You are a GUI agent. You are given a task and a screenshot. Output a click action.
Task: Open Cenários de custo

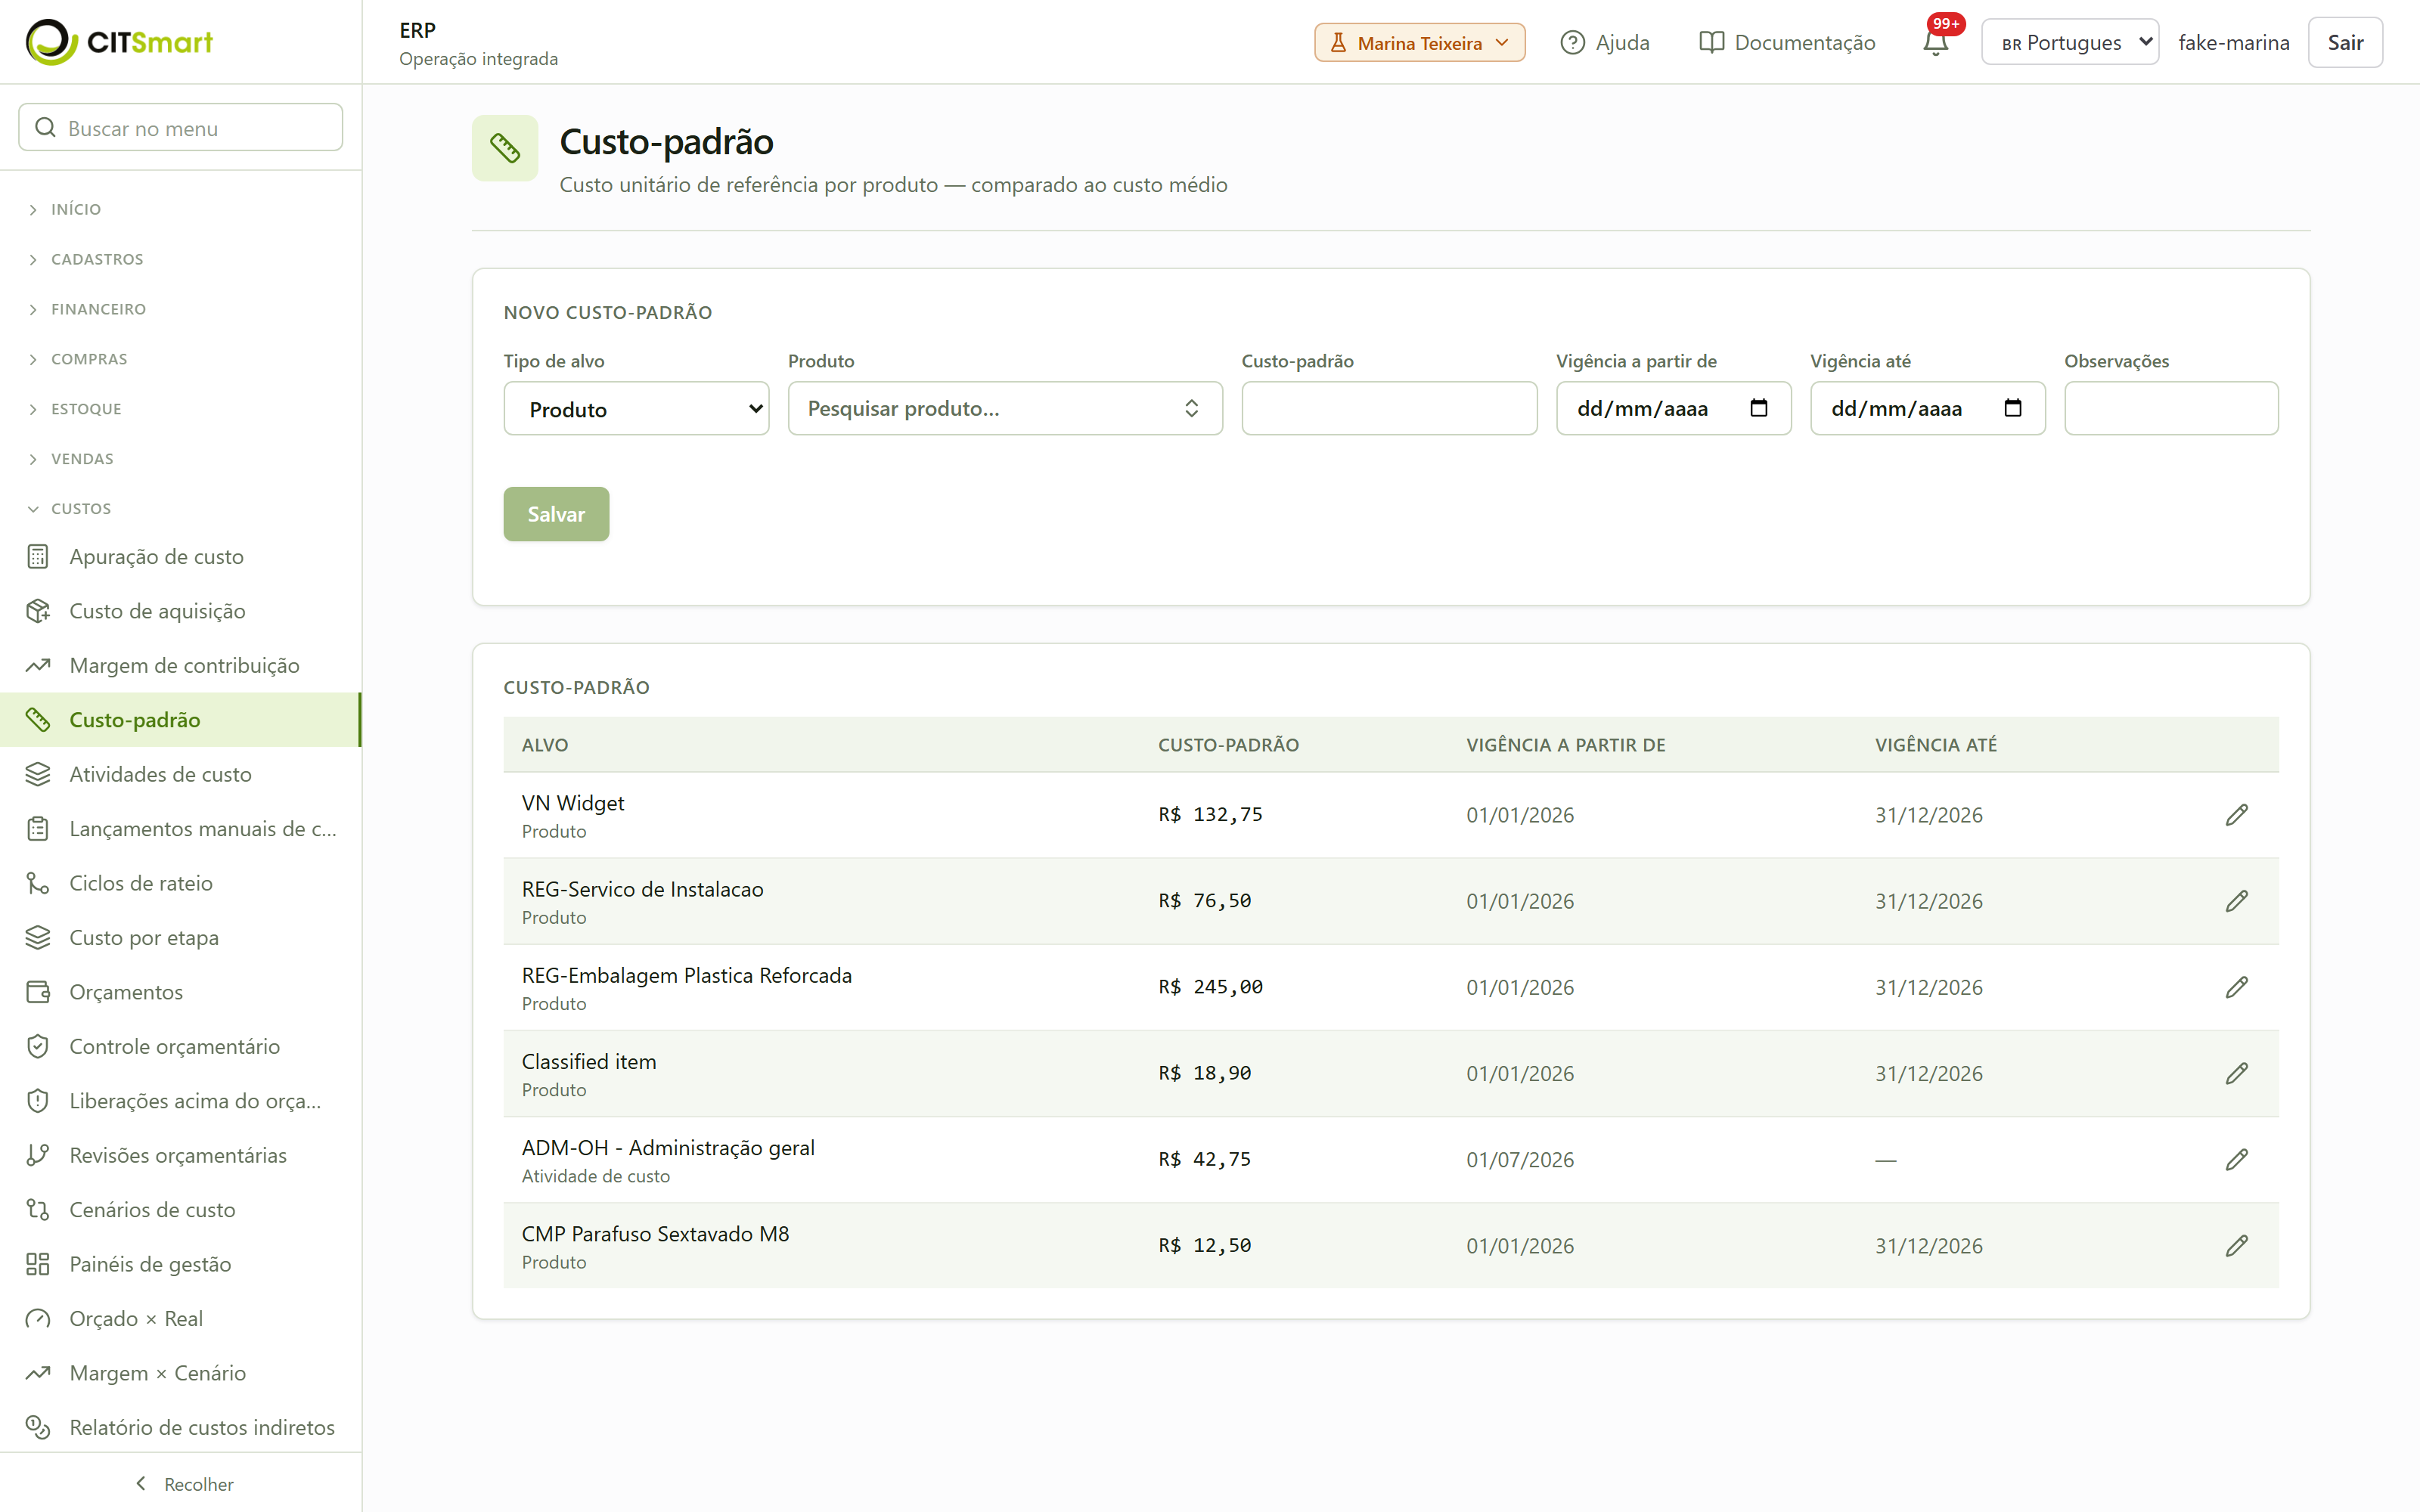181,1210
